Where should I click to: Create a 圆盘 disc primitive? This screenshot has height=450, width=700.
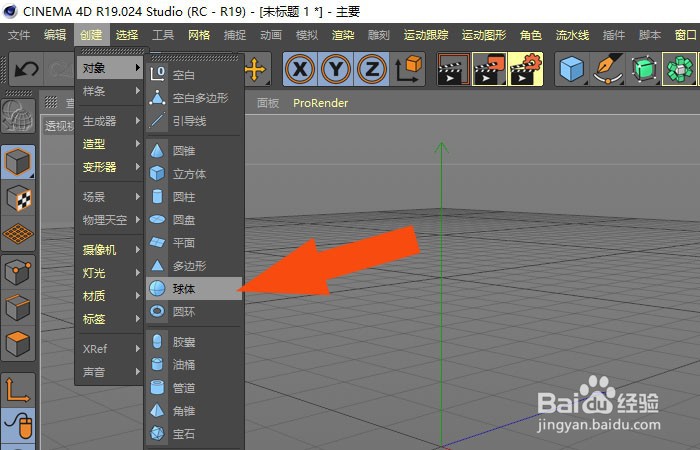pyautogui.click(x=194, y=220)
